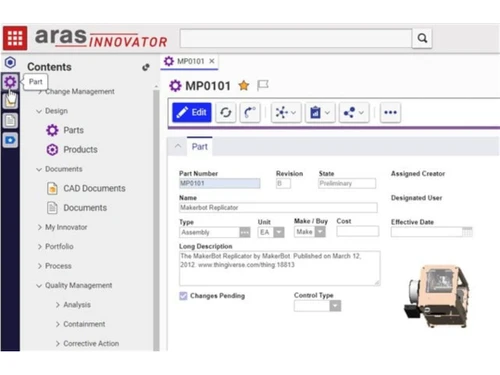Open CAD Documents in the tree
500x375 pixels.
pos(94,188)
